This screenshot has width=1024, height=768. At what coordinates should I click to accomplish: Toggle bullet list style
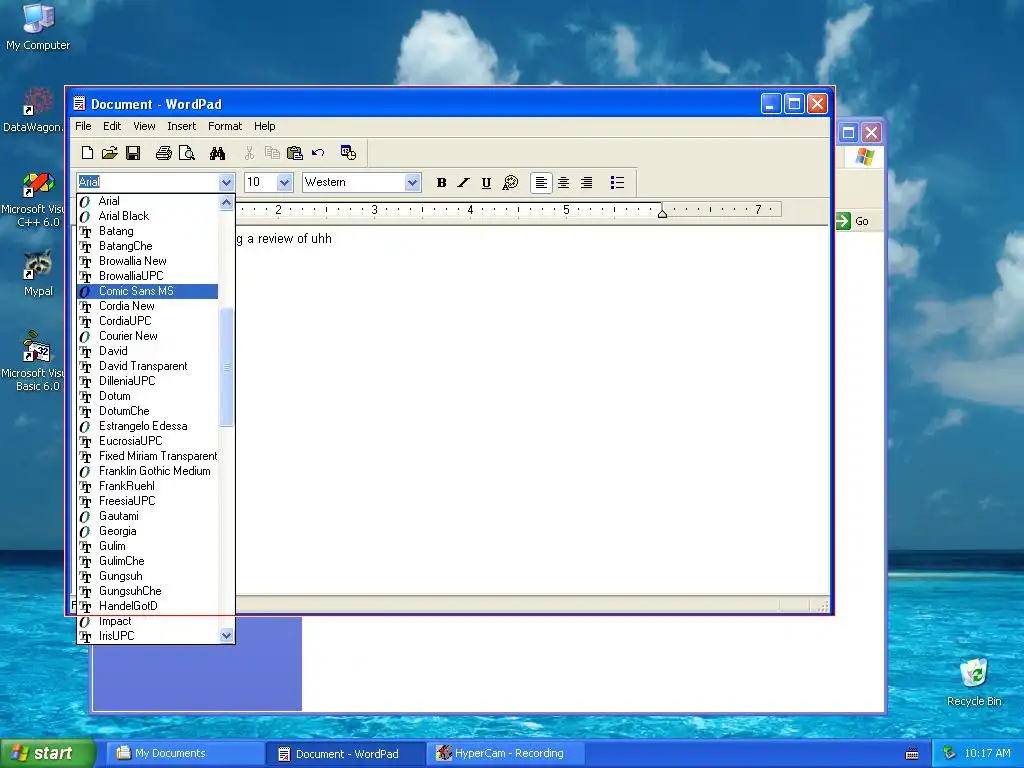click(x=617, y=183)
